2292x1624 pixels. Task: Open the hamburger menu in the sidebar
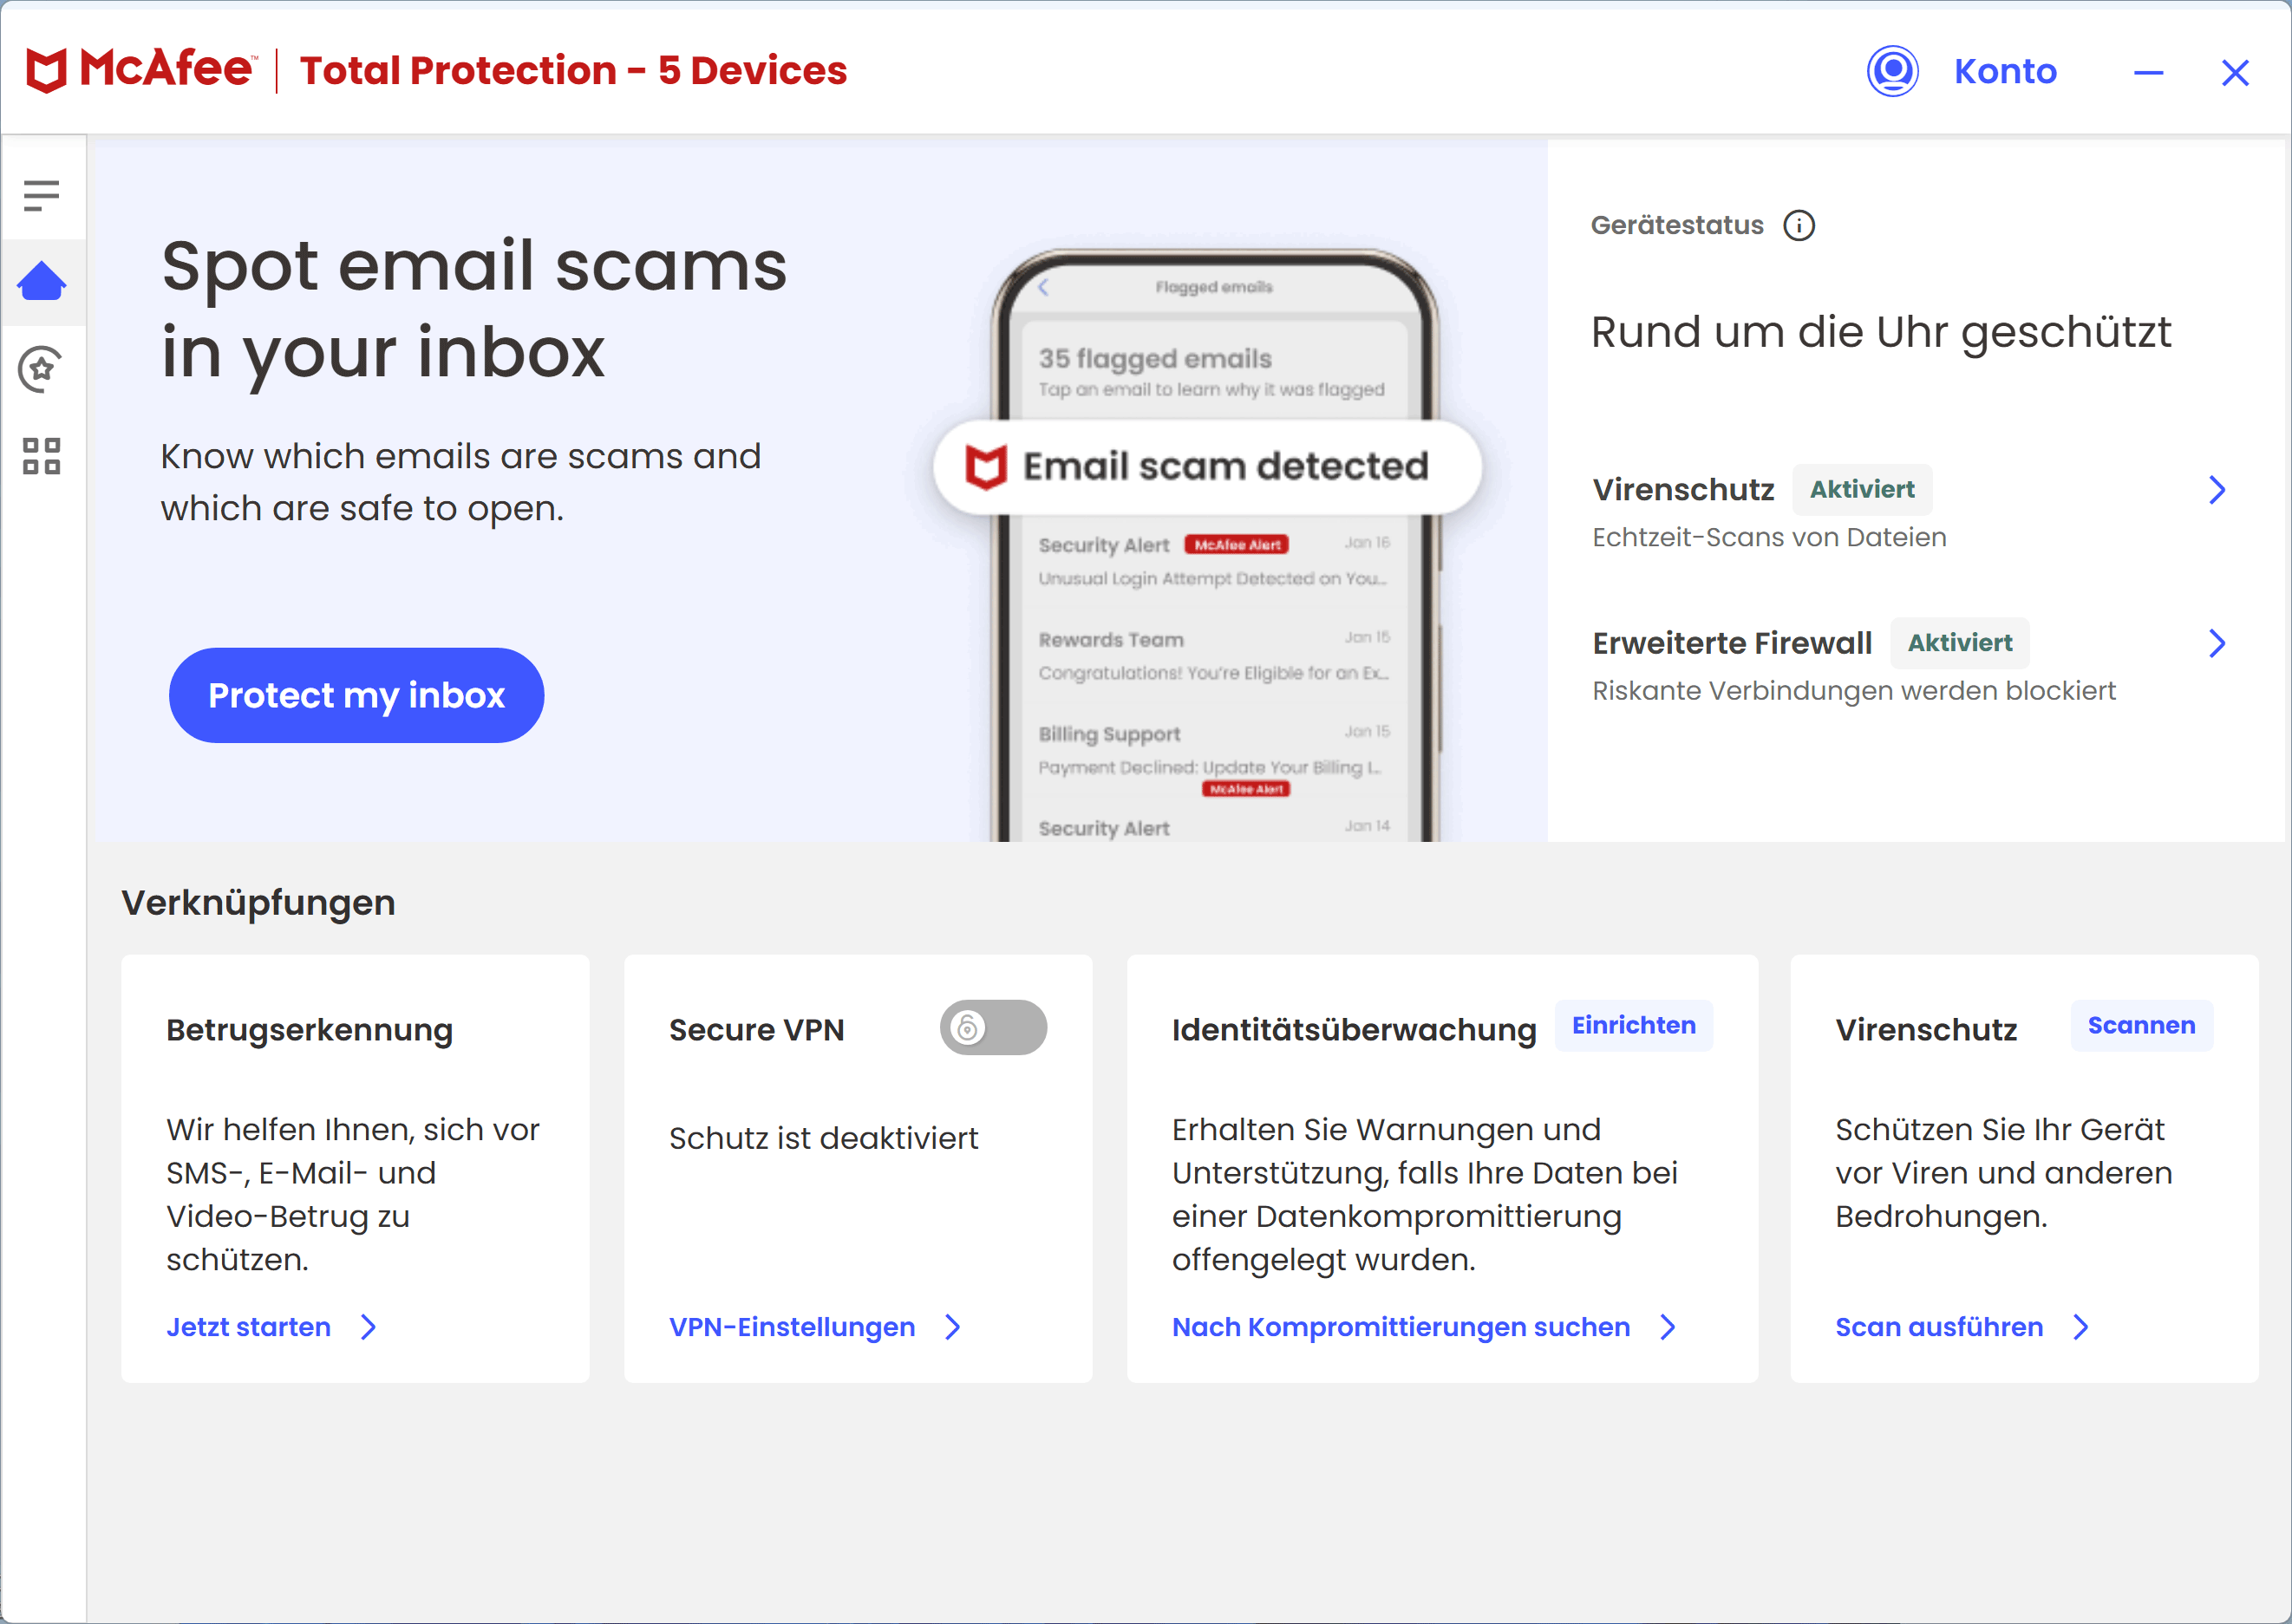(41, 195)
